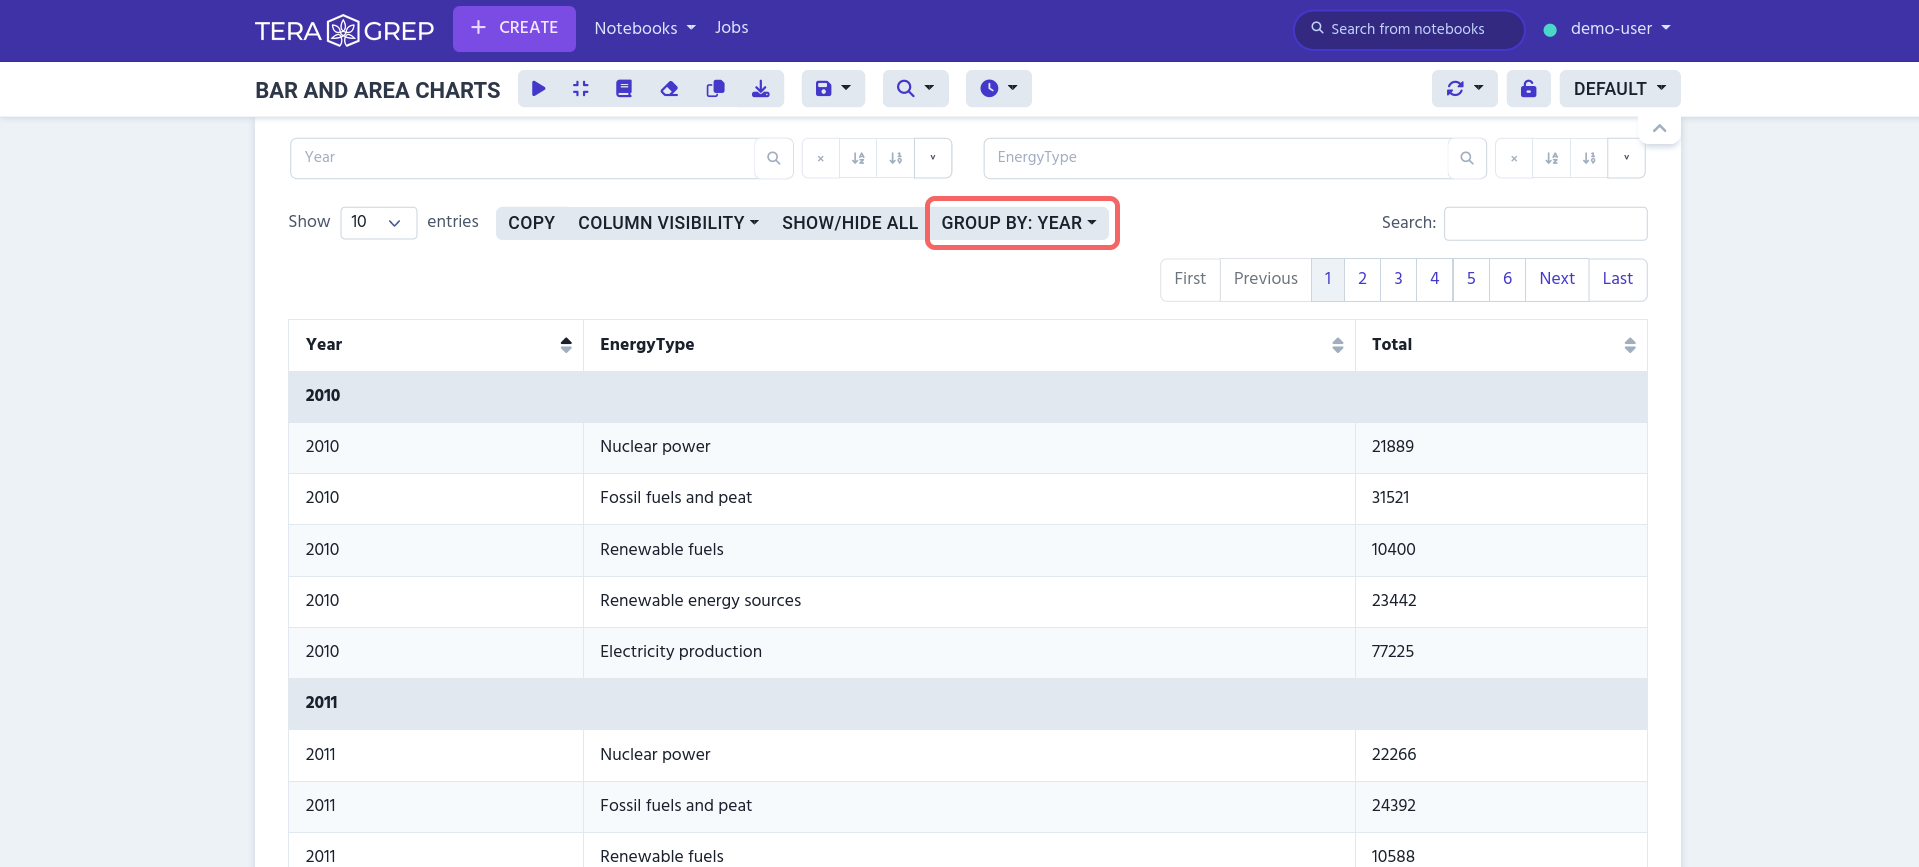Go to the Previous page
The width and height of the screenshot is (1919, 867).
(x=1265, y=279)
